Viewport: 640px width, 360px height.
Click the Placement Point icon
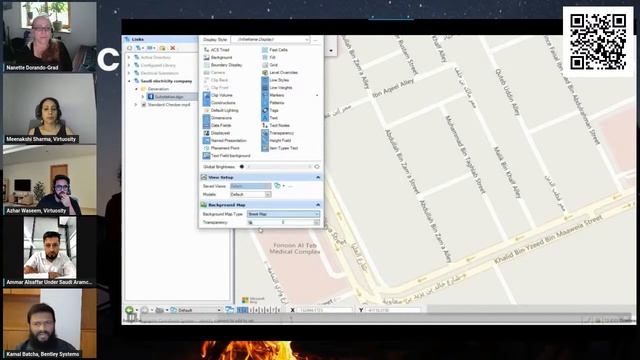point(207,148)
